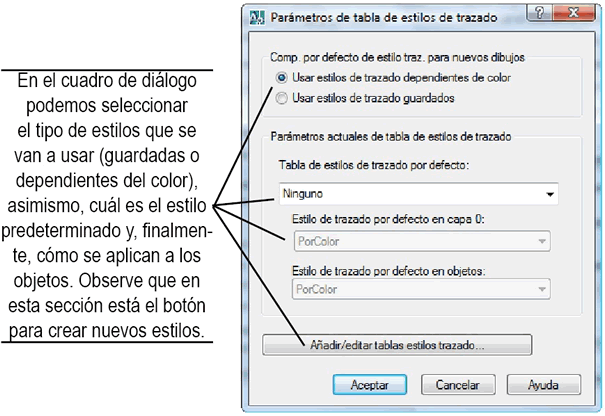Image resolution: width=605 pixels, height=416 pixels.
Task: Click the 'Estilo de trazado por defecto en capa 0:' label
Action: tap(388, 219)
